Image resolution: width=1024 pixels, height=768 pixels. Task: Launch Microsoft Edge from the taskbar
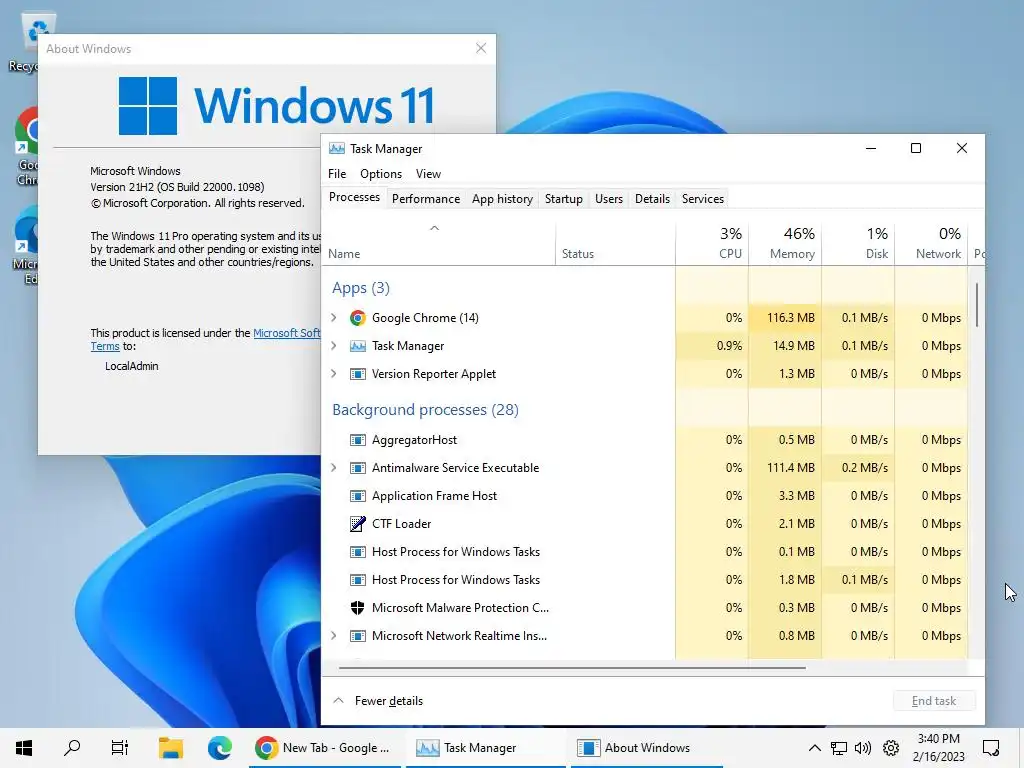[219, 748]
